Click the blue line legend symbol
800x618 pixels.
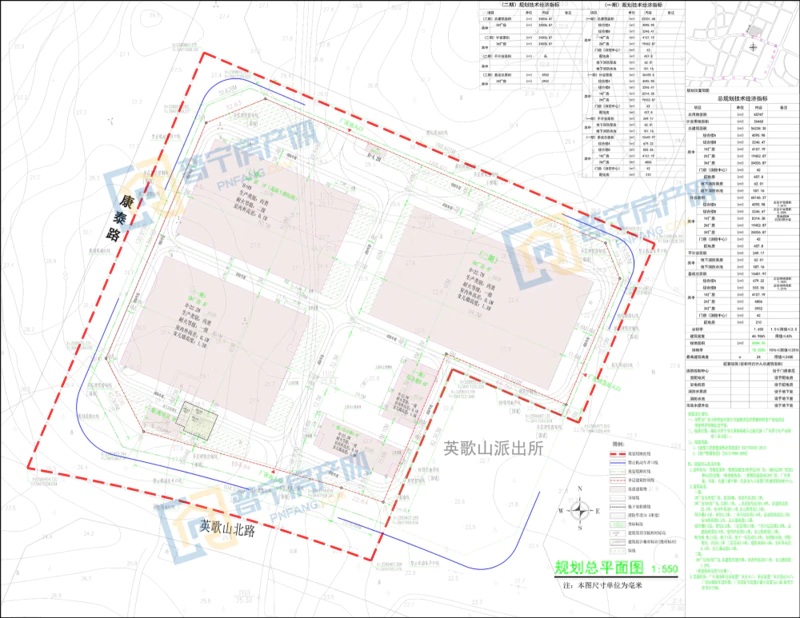point(619,465)
